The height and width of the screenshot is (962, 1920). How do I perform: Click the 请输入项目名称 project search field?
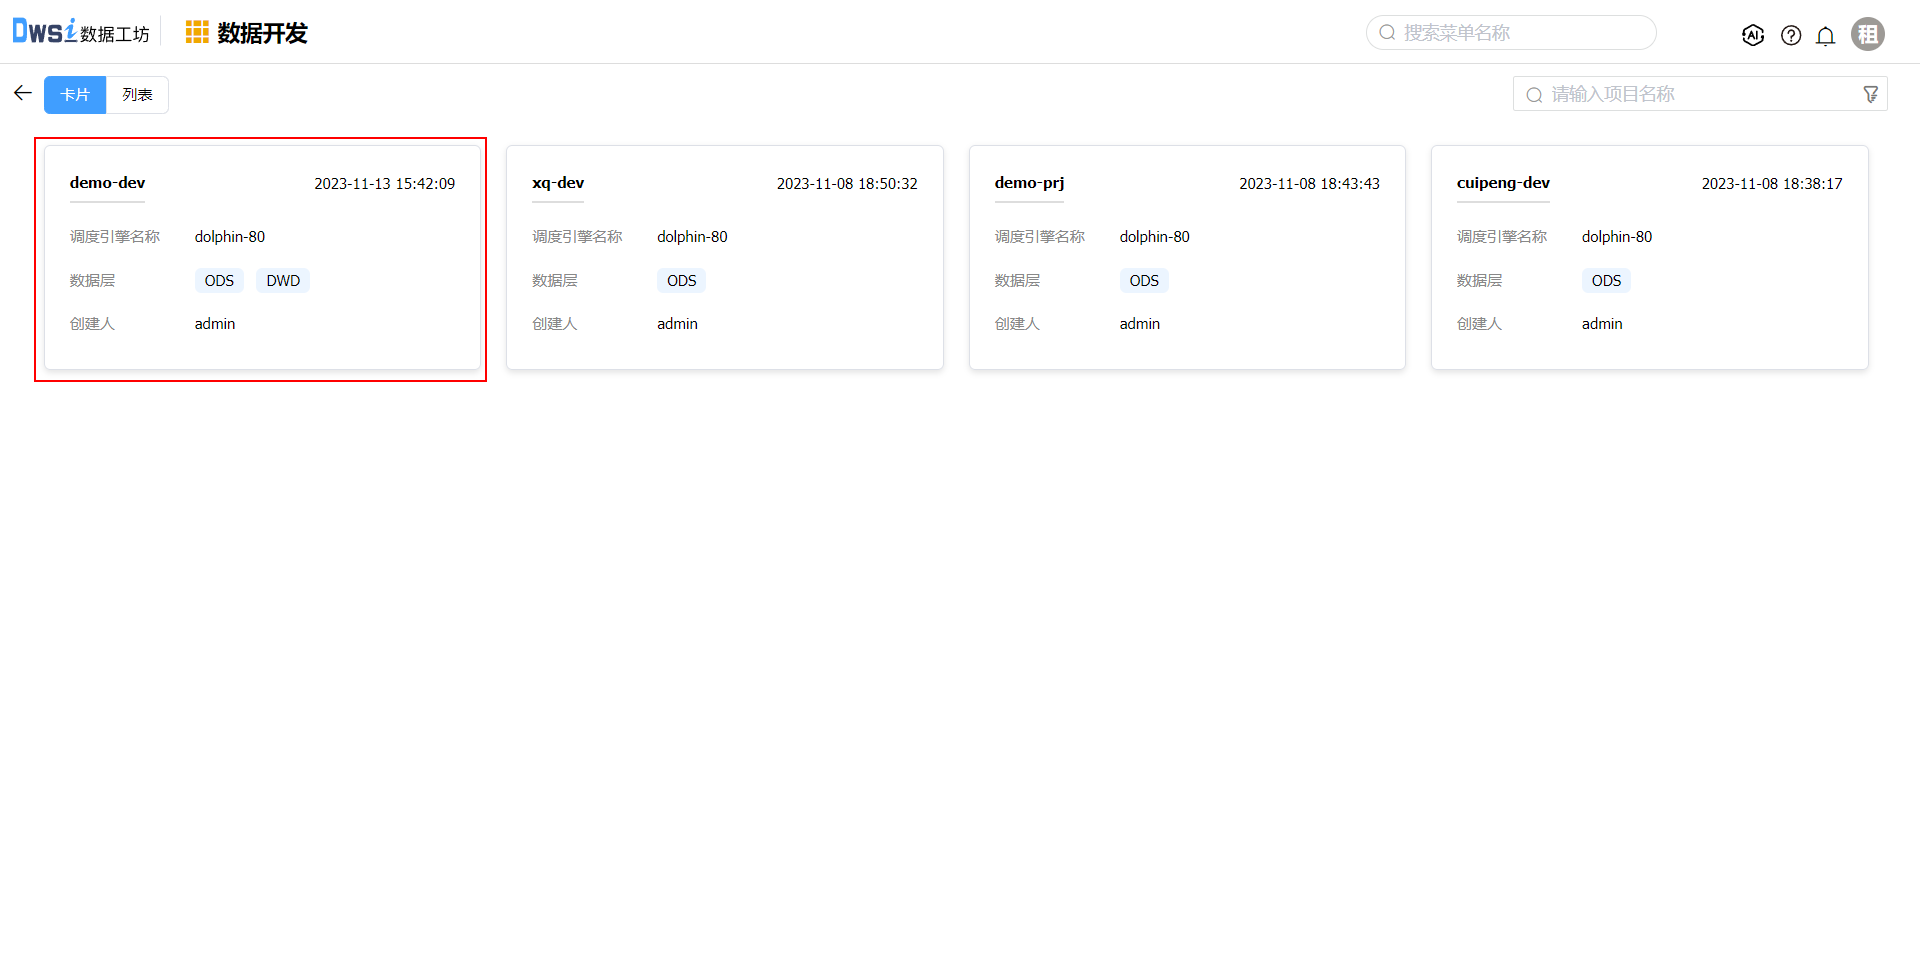[1690, 94]
